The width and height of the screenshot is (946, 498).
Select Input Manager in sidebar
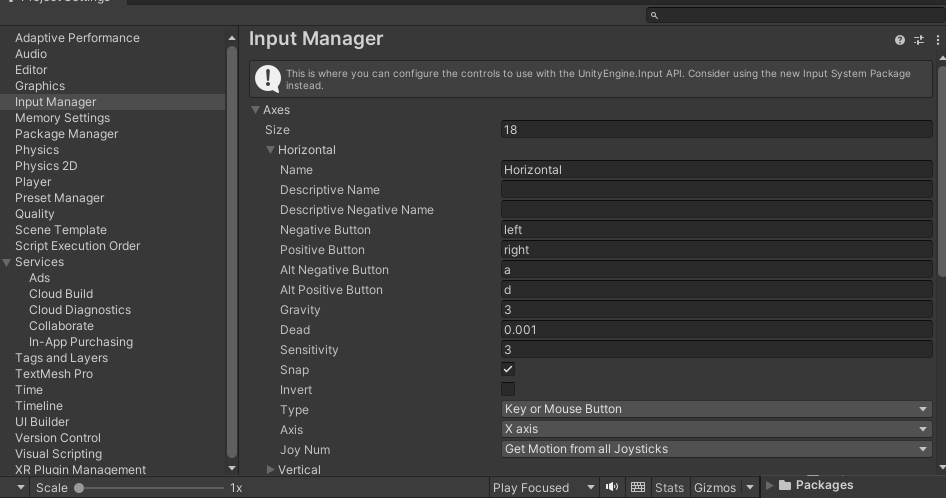click(x=56, y=101)
